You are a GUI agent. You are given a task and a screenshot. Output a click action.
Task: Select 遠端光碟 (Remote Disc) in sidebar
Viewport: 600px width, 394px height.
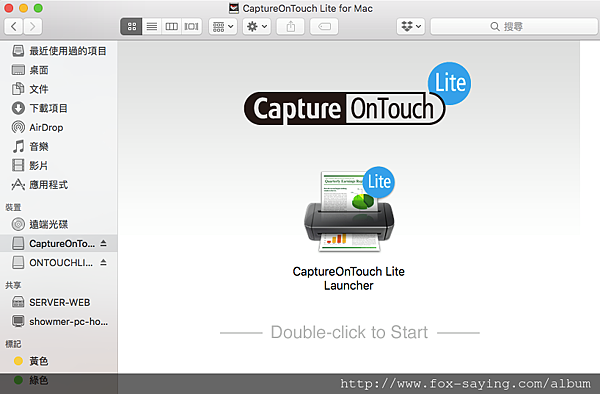[59, 224]
